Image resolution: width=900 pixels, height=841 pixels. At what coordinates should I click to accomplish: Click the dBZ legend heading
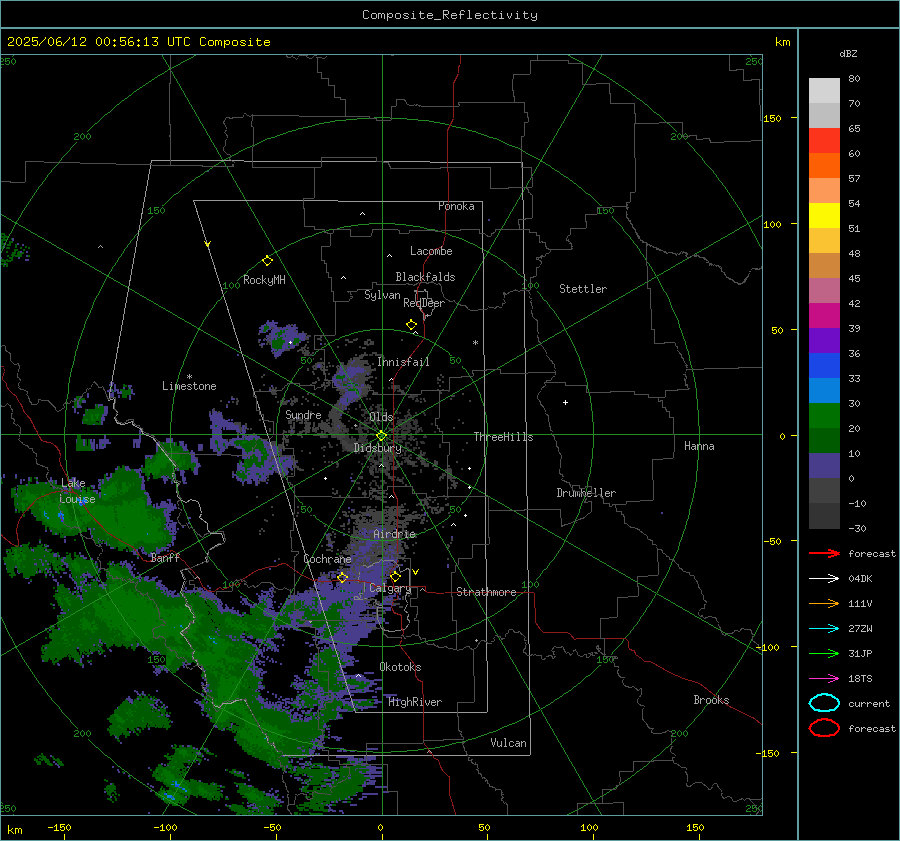click(848, 53)
